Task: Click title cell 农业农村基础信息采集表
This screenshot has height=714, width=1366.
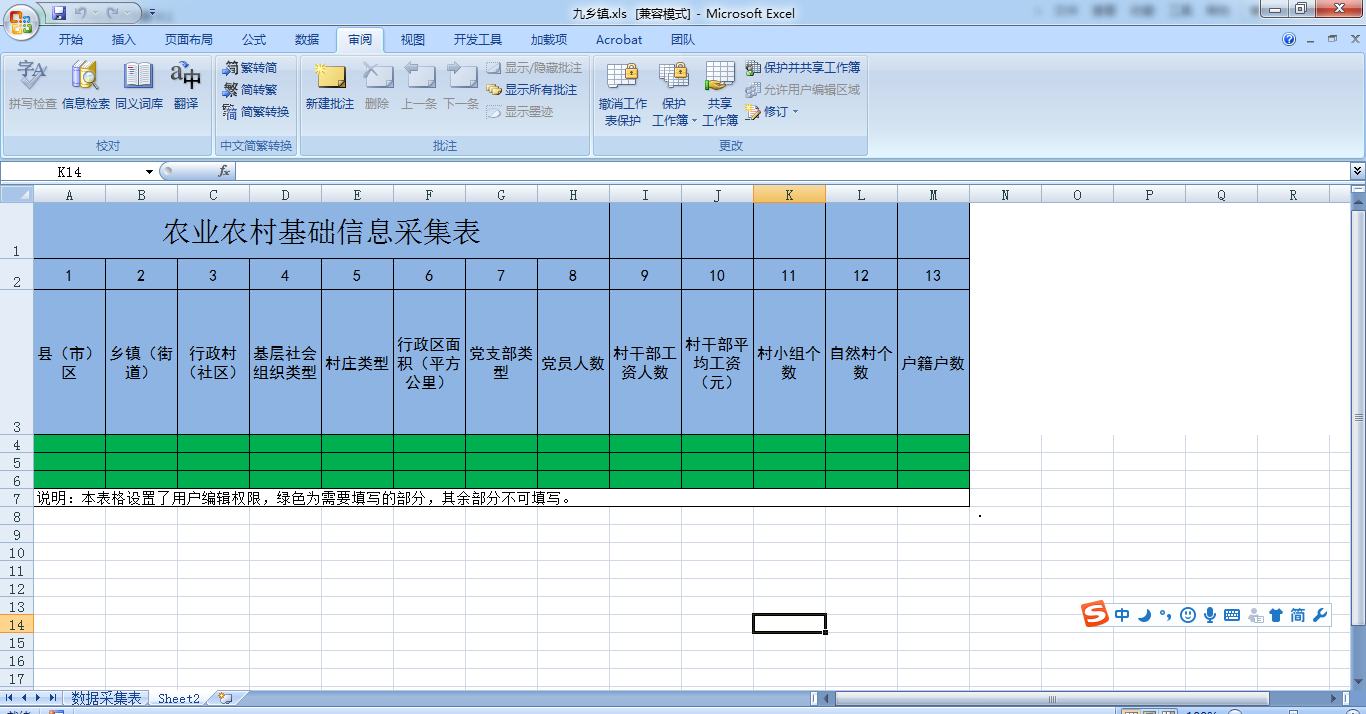Action: point(321,231)
